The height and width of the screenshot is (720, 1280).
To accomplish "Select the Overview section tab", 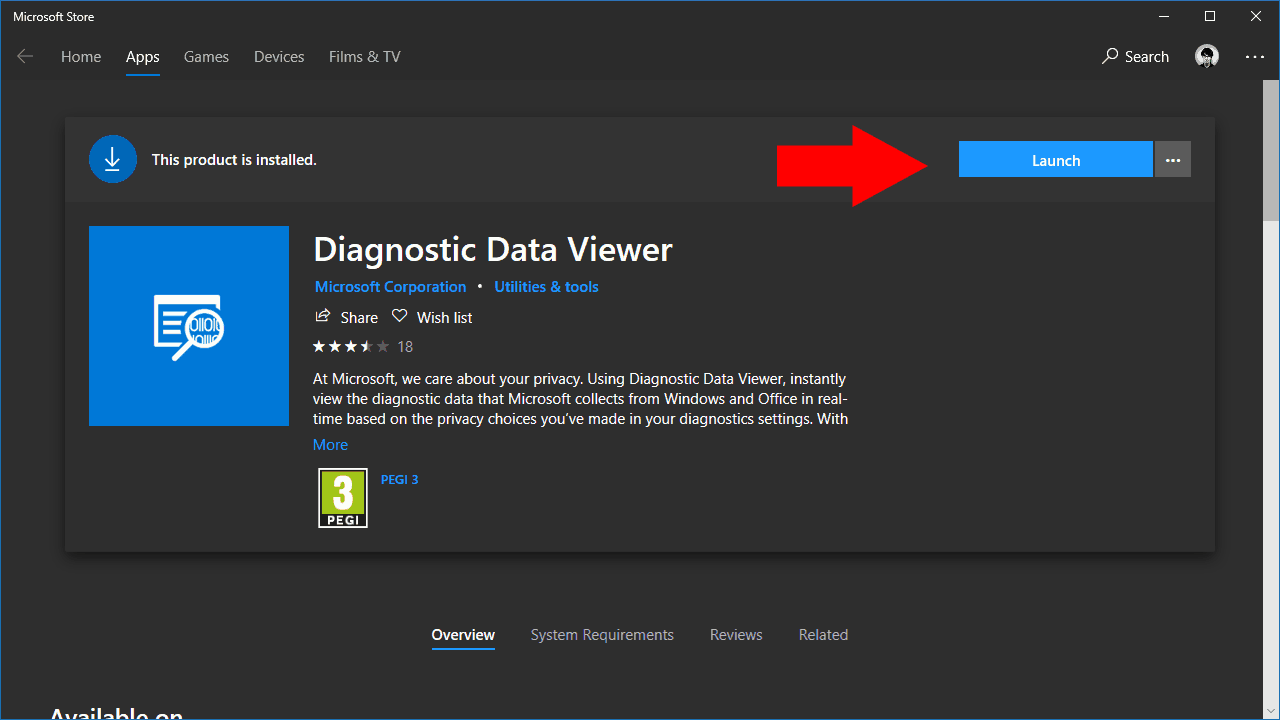I will pyautogui.click(x=463, y=635).
